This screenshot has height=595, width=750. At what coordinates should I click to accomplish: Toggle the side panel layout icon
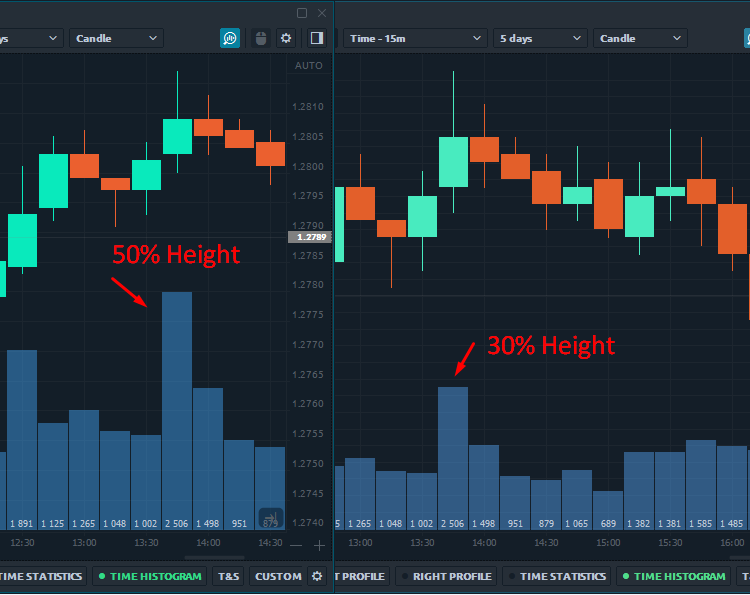tap(316, 38)
